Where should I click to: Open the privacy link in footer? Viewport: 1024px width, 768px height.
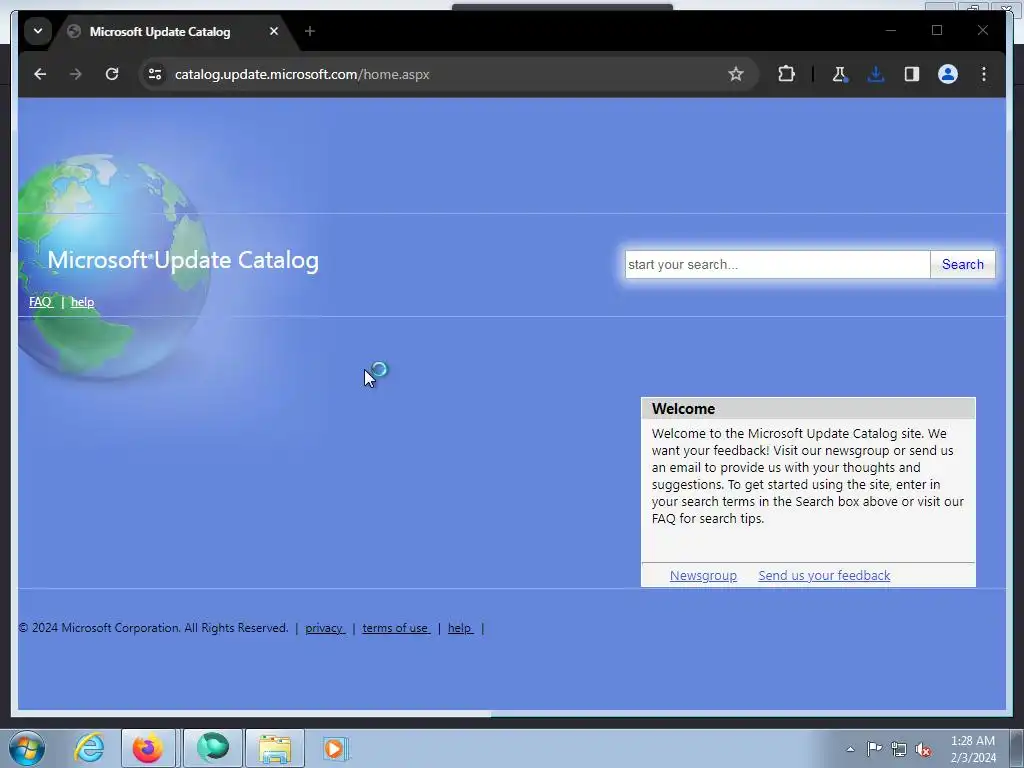click(x=325, y=628)
